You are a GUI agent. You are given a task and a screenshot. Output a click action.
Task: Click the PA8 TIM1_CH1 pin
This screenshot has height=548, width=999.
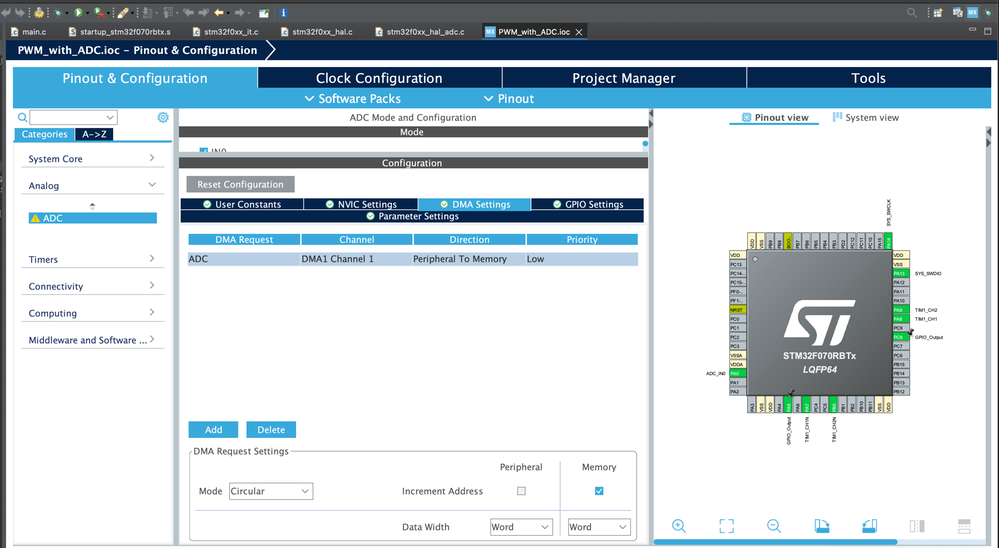(x=900, y=319)
